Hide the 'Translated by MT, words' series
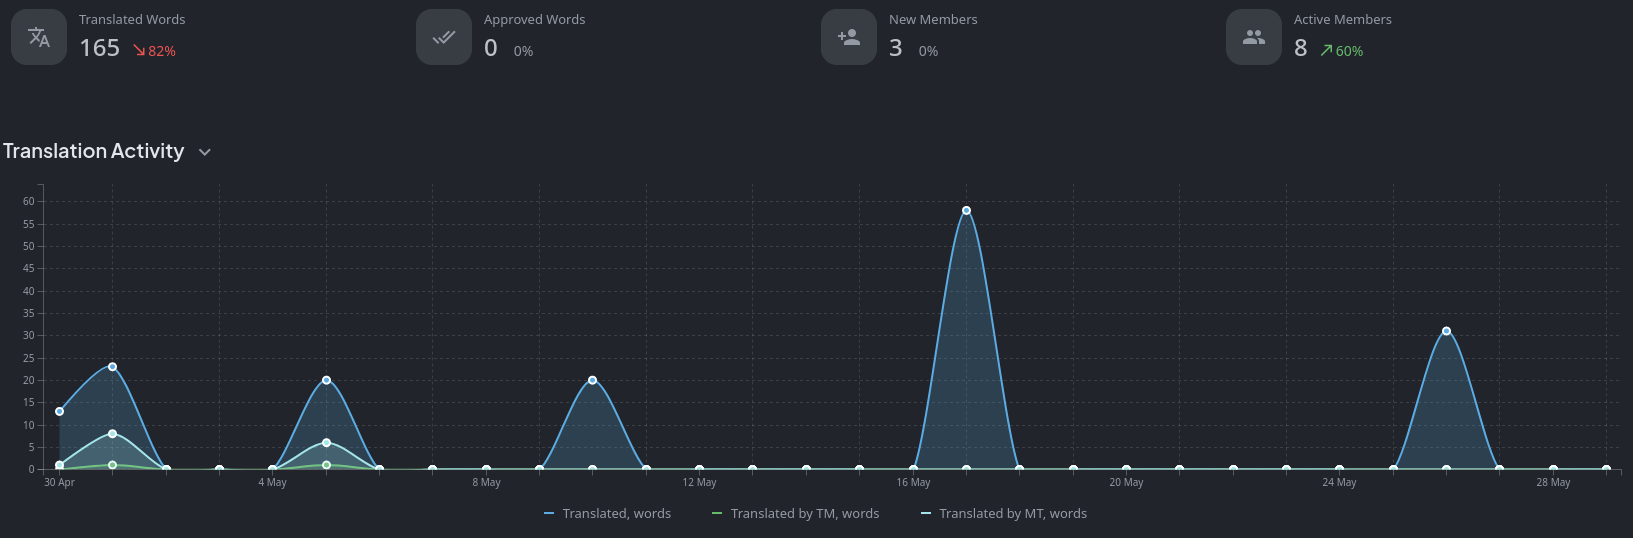1633x538 pixels. (x=1012, y=513)
